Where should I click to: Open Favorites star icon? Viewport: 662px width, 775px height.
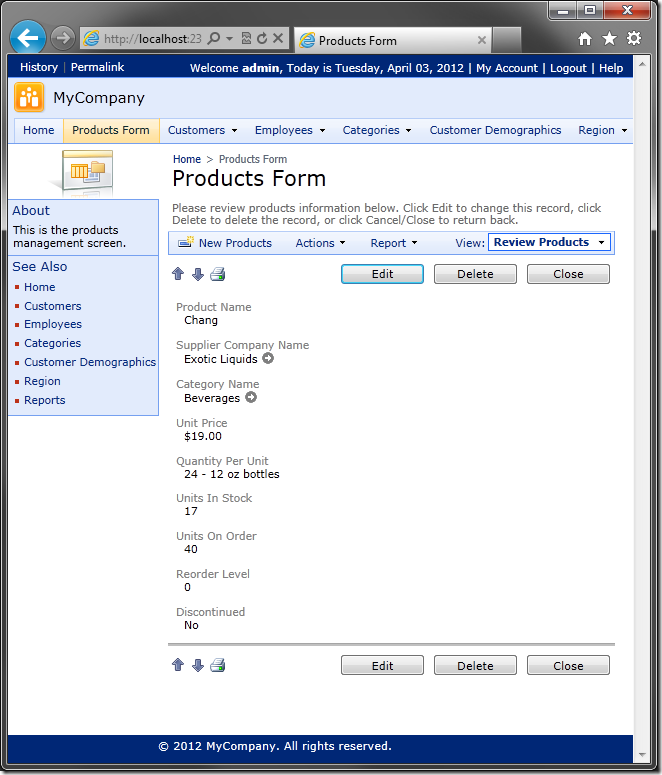(x=609, y=39)
